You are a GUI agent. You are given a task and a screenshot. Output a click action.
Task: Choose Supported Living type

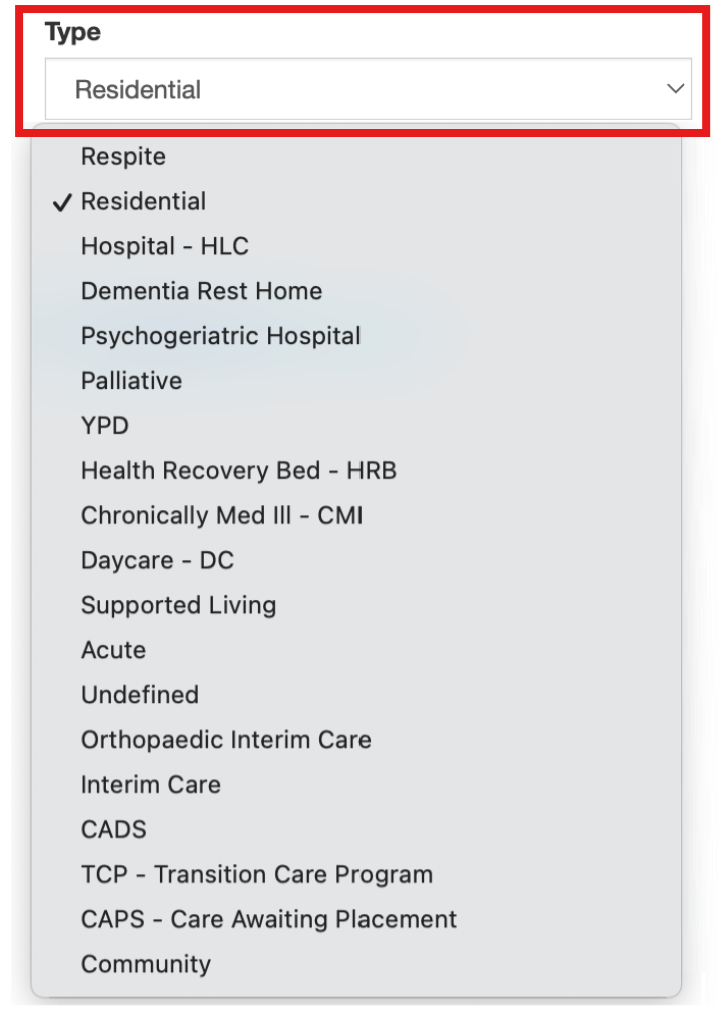tap(178, 605)
